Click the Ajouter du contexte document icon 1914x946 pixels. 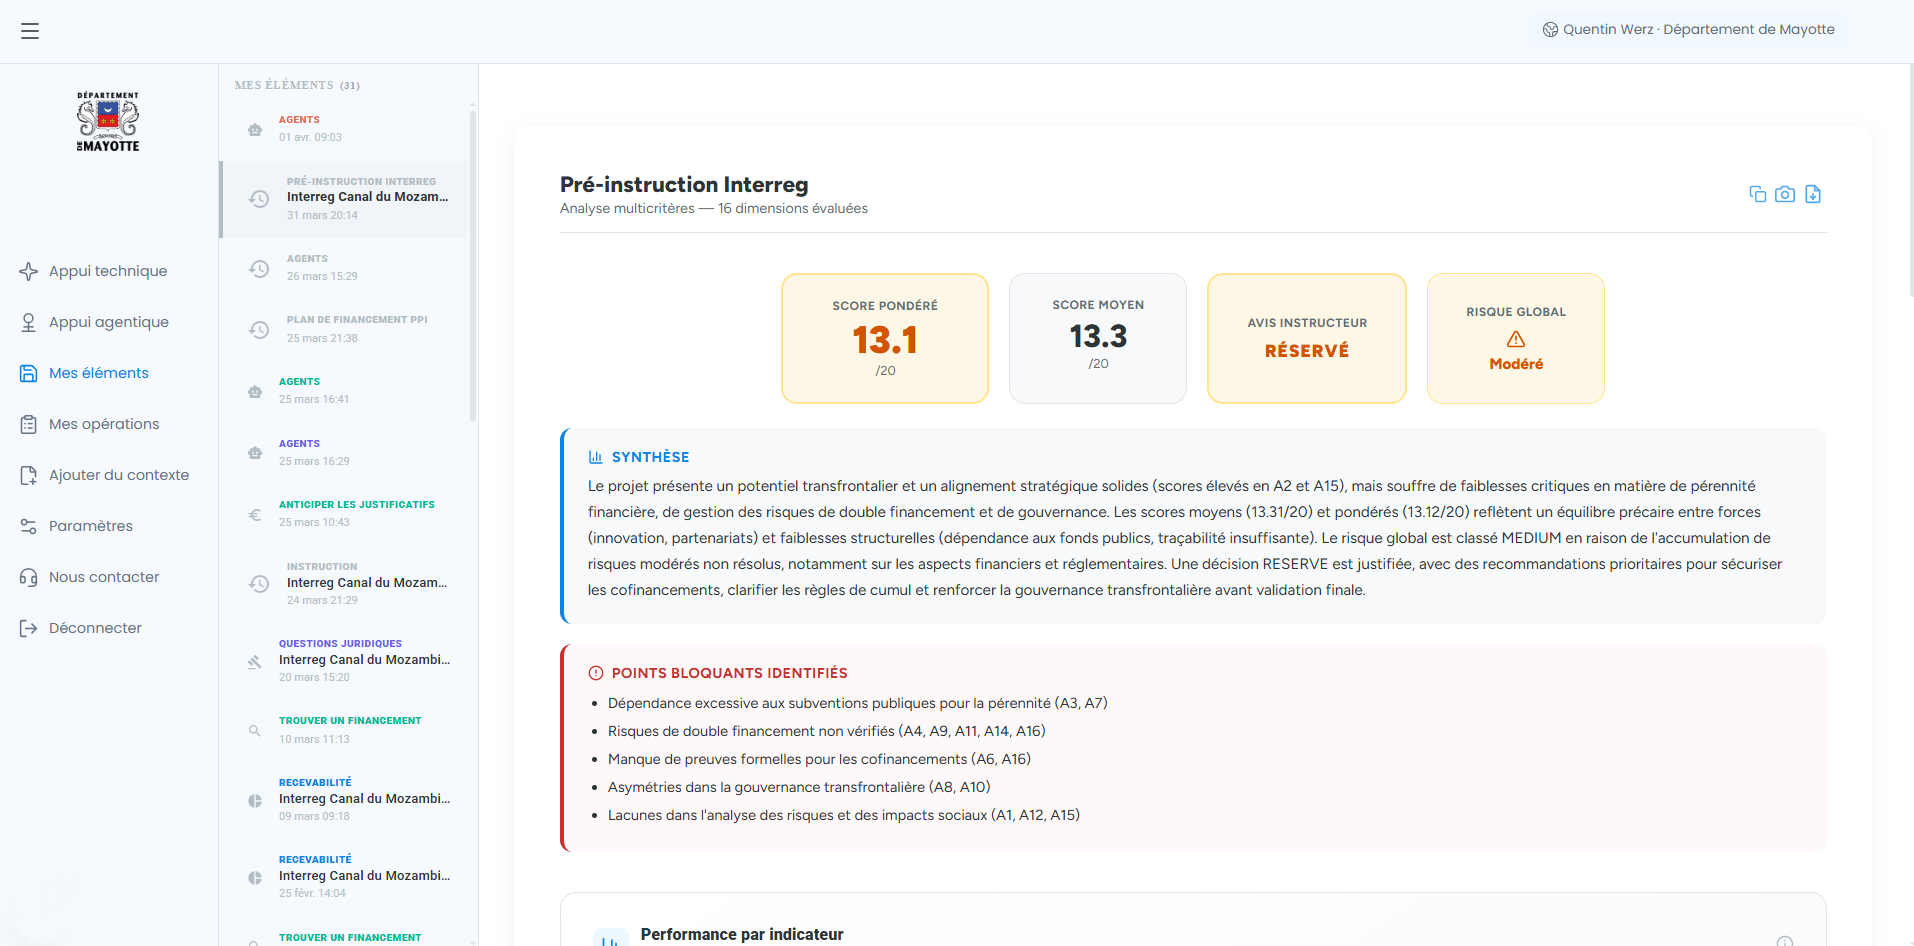click(x=29, y=475)
